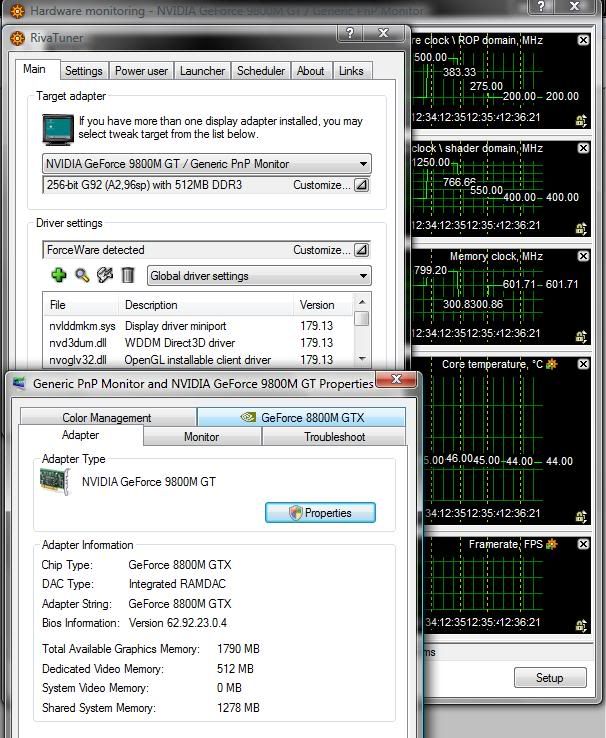Click the Description column header
This screenshot has width=606, height=738.
[206, 305]
